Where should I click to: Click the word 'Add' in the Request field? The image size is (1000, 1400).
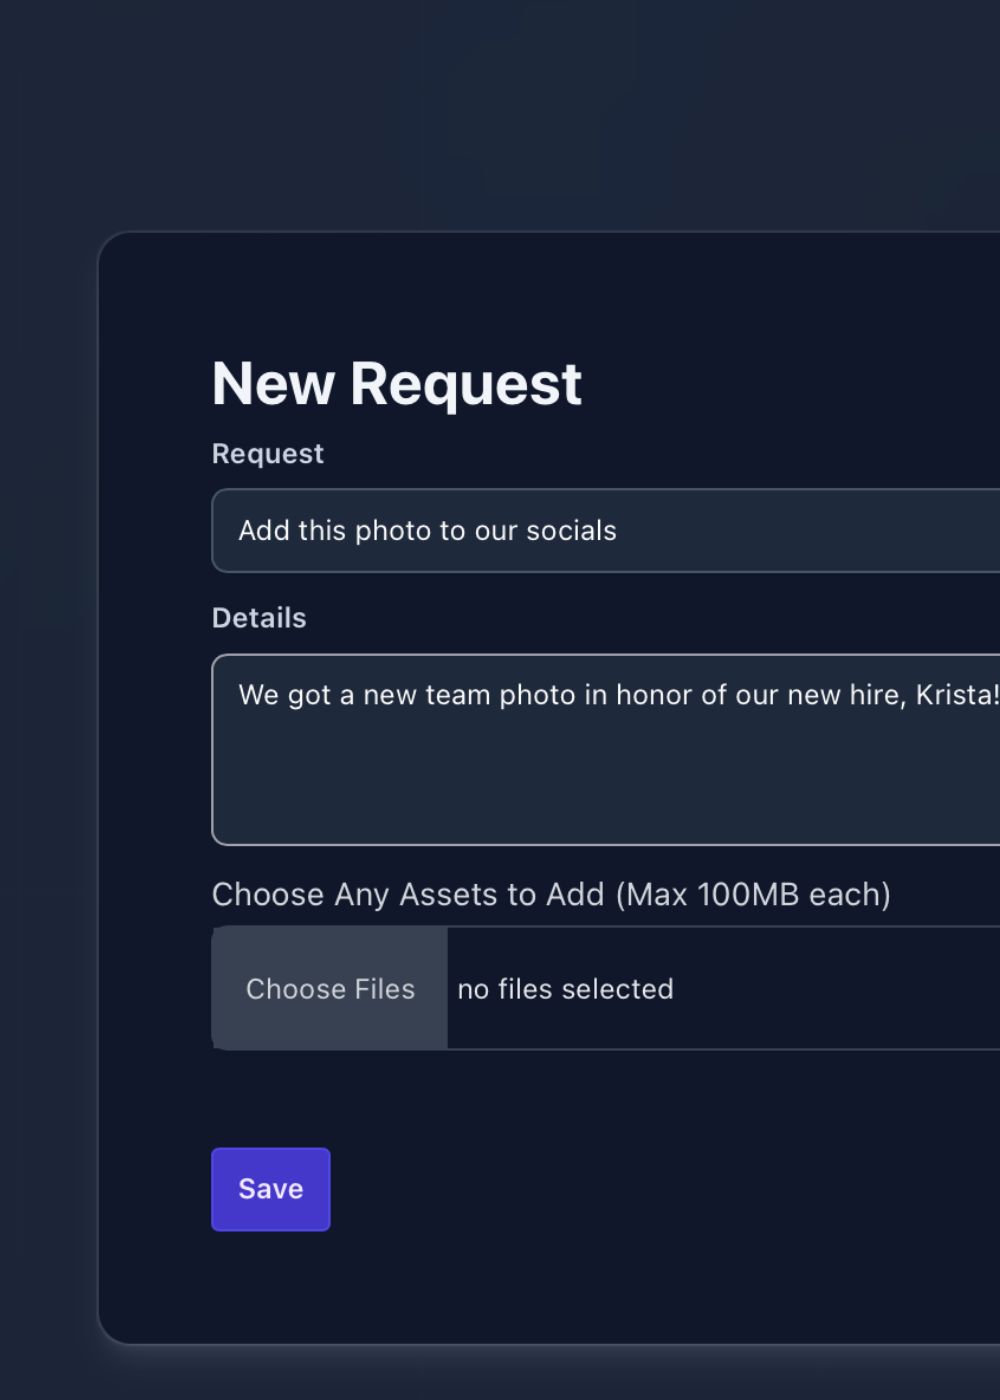(264, 530)
